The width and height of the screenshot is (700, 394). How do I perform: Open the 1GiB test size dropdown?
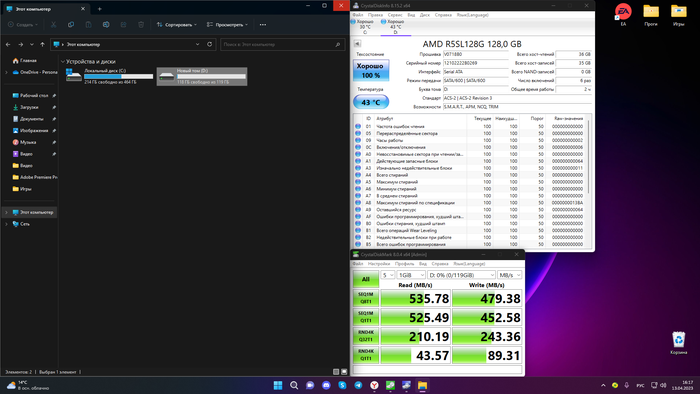pyautogui.click(x=411, y=275)
